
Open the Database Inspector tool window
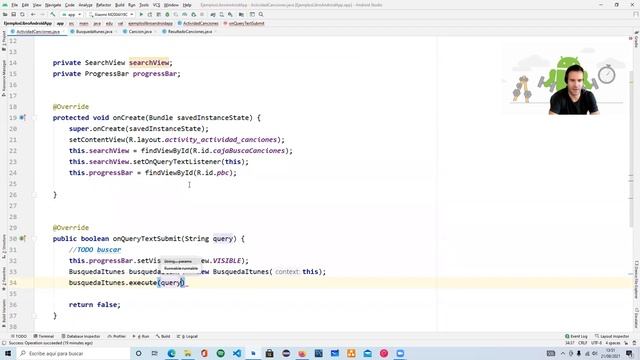click(x=81, y=336)
